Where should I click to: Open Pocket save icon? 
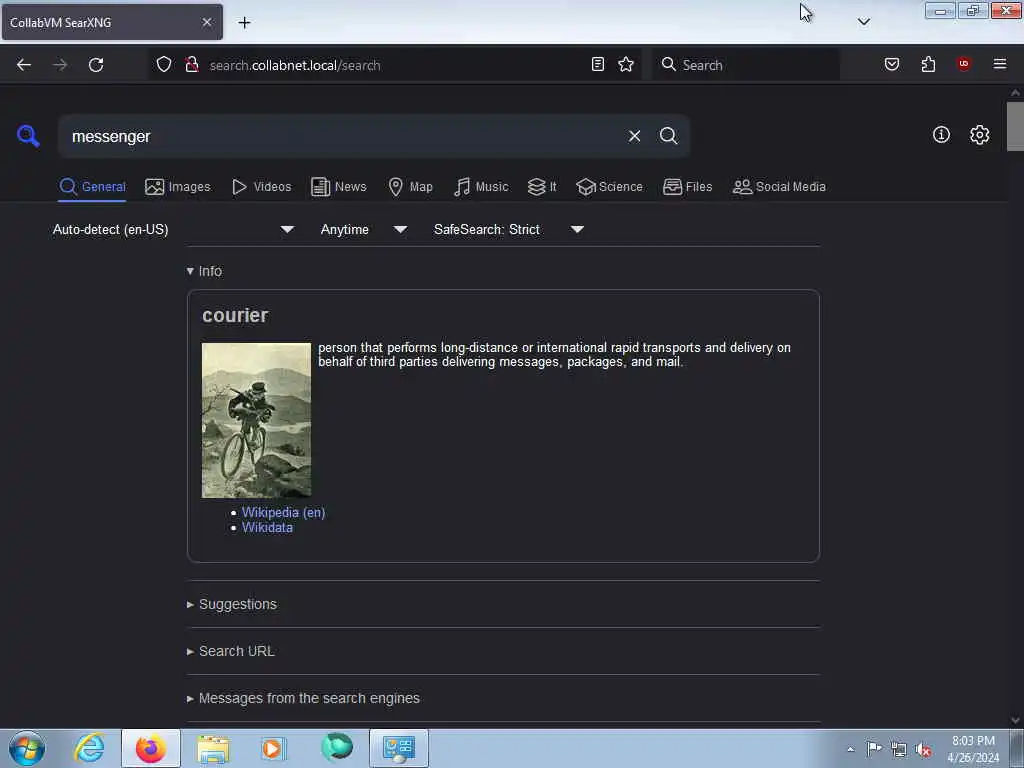click(891, 64)
